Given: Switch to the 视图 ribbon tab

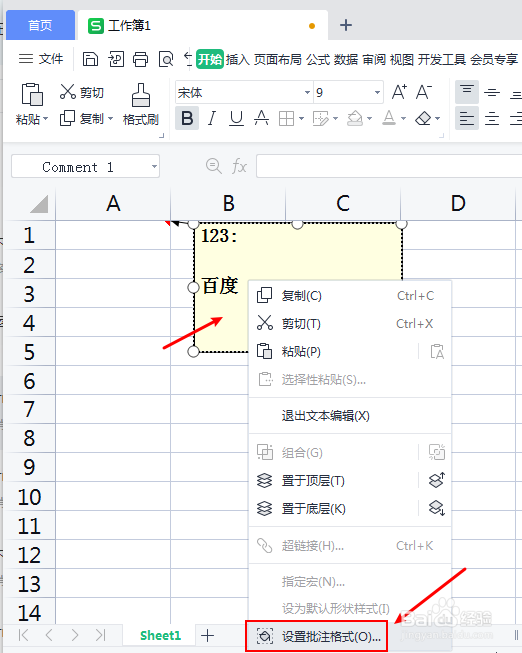Looking at the screenshot, I should 402,60.
